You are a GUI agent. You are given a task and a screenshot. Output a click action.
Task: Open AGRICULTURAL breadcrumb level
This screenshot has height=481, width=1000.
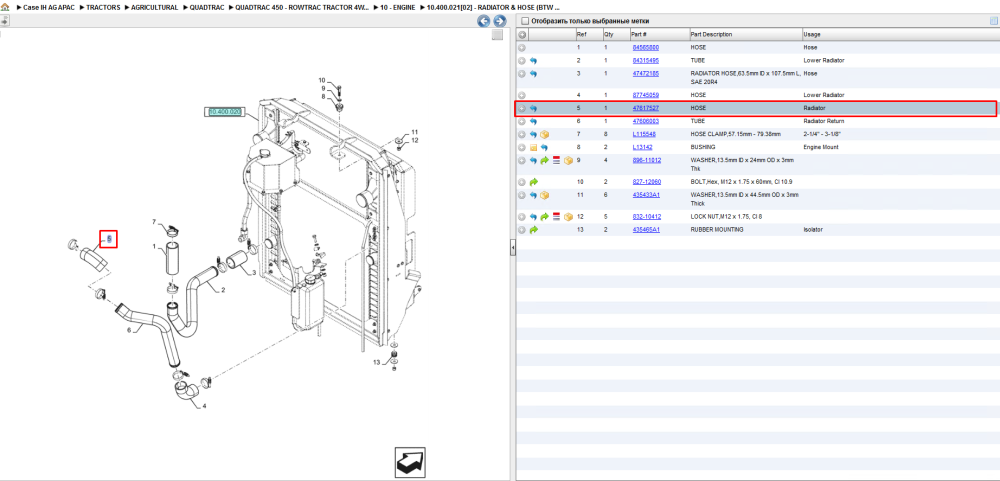coord(154,8)
